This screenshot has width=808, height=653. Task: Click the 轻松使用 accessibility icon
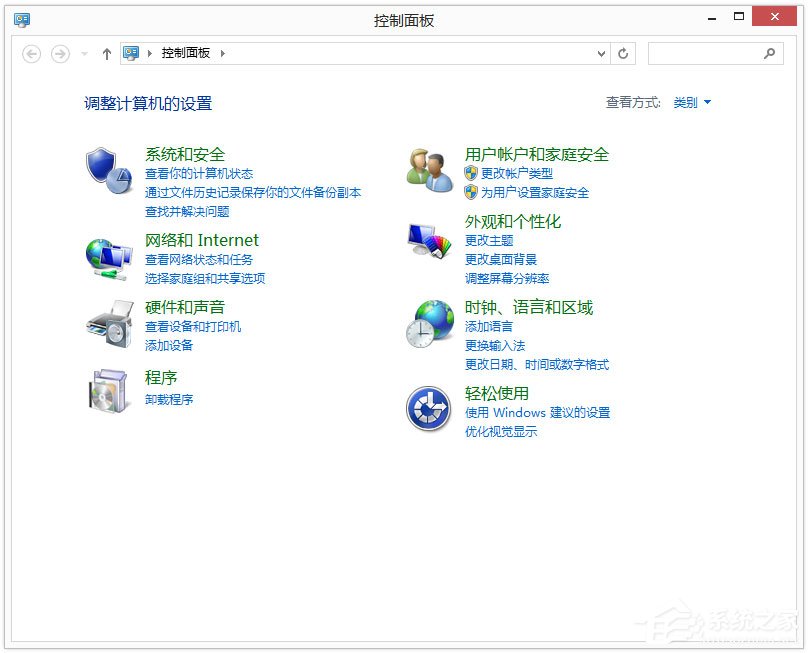(429, 408)
